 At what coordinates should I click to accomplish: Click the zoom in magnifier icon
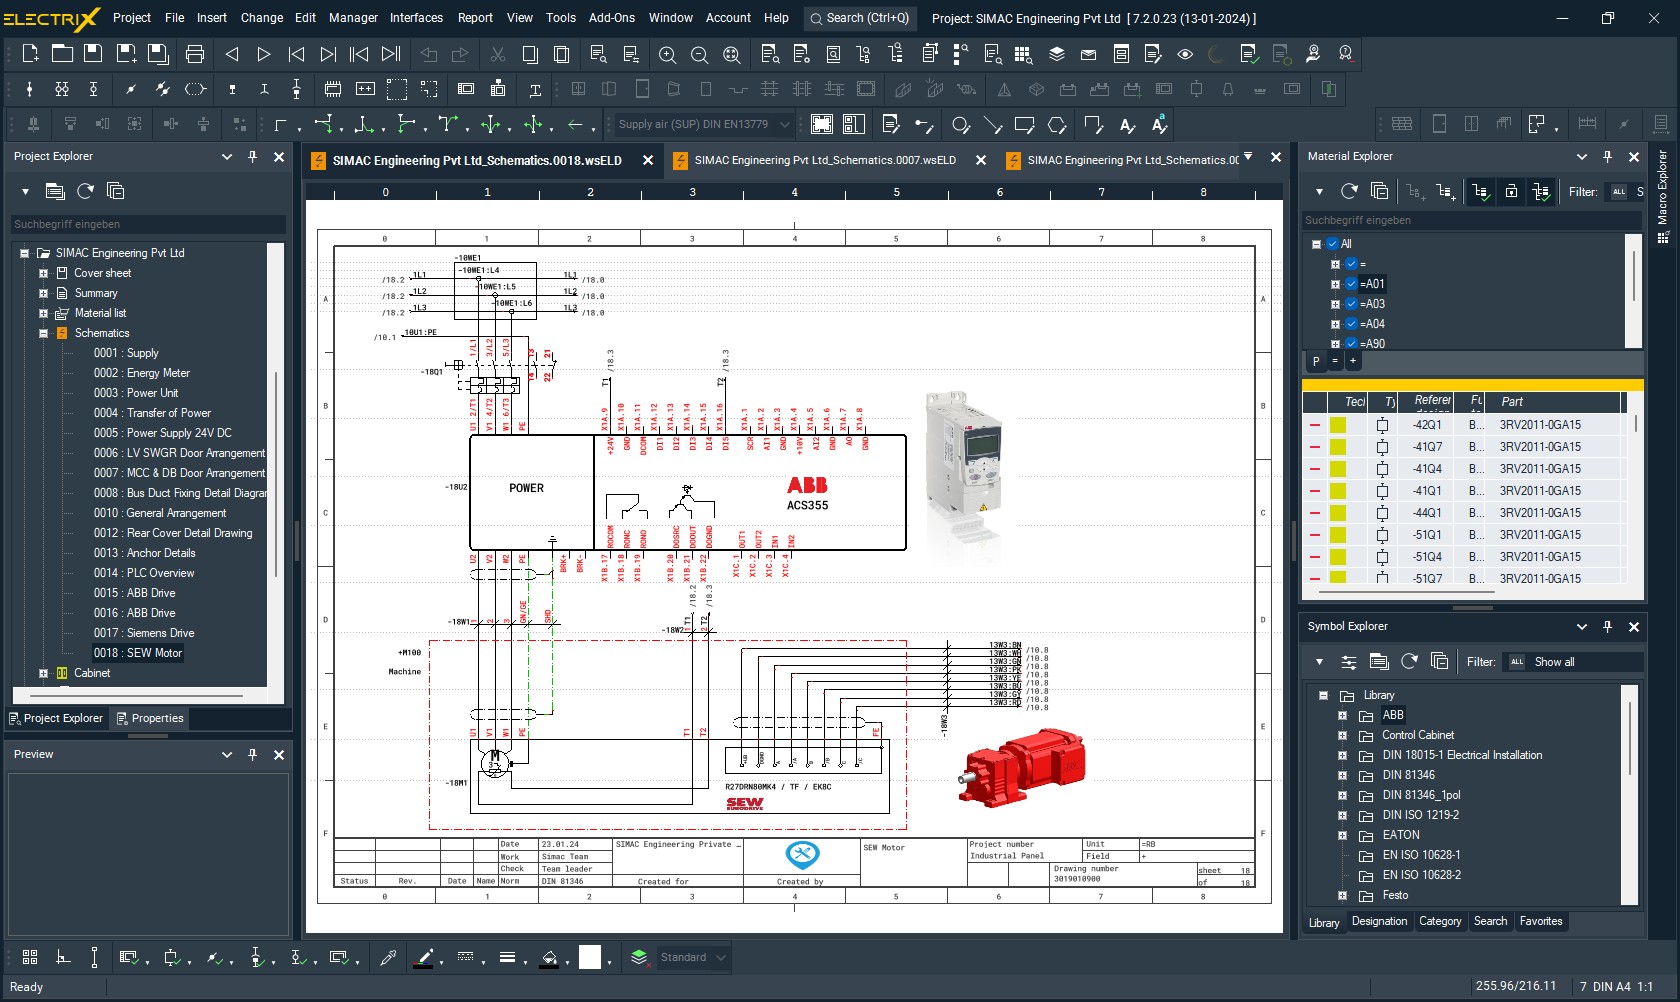[667, 54]
